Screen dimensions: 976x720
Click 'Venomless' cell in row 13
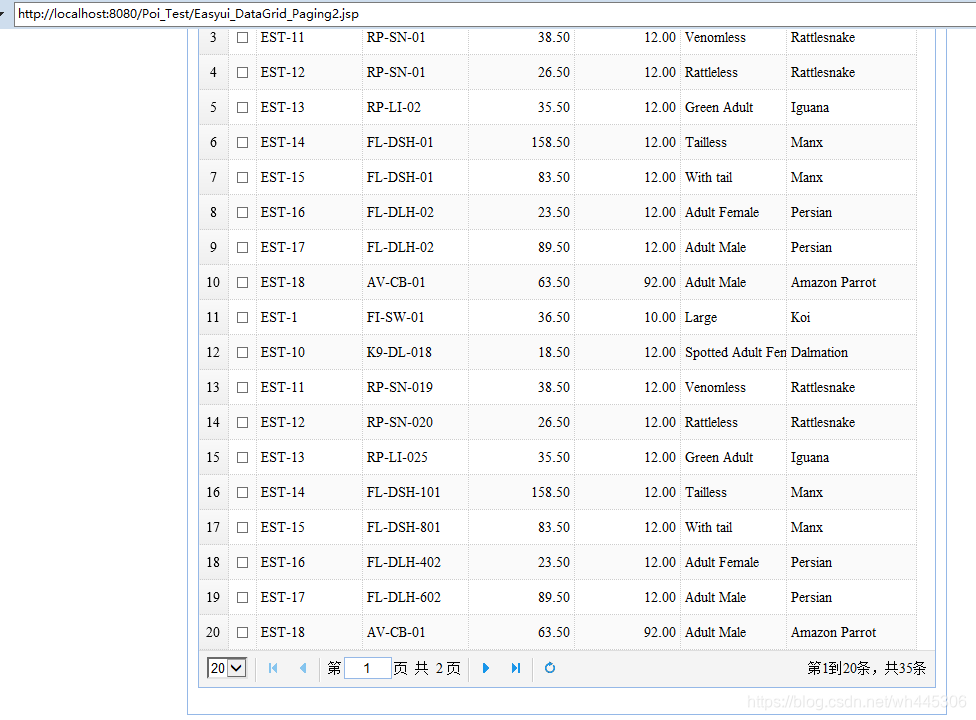click(x=734, y=387)
